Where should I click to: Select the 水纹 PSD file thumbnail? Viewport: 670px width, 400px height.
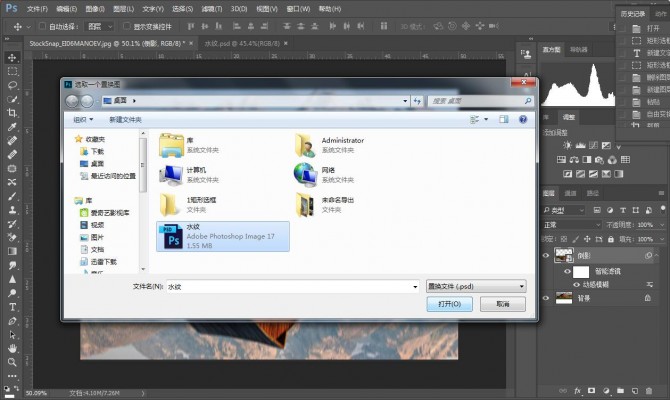click(x=171, y=237)
